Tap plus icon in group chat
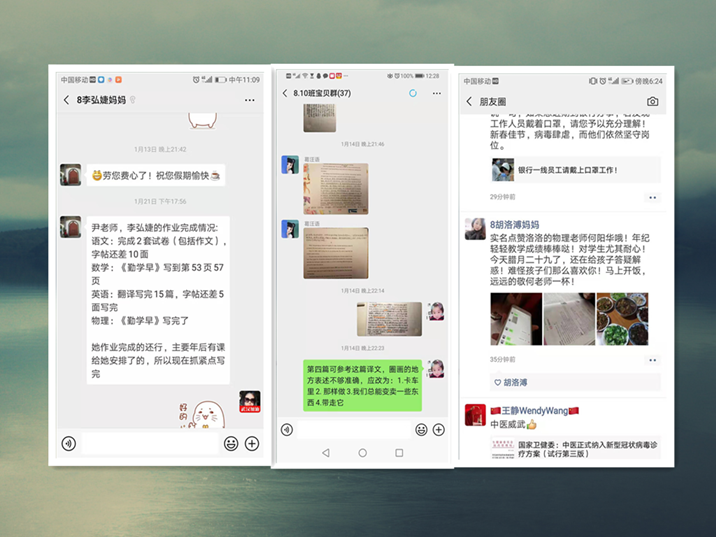716x537 pixels. coord(438,430)
